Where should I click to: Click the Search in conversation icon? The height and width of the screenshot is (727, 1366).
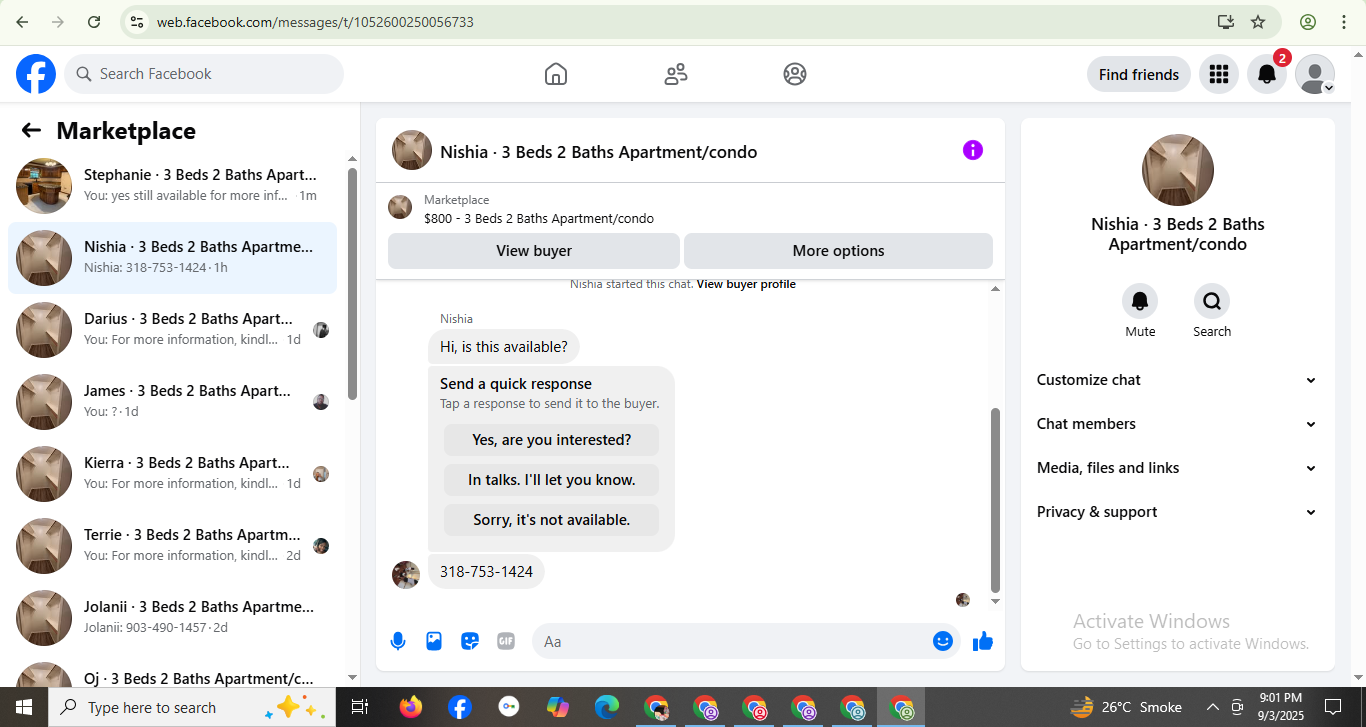click(1212, 301)
